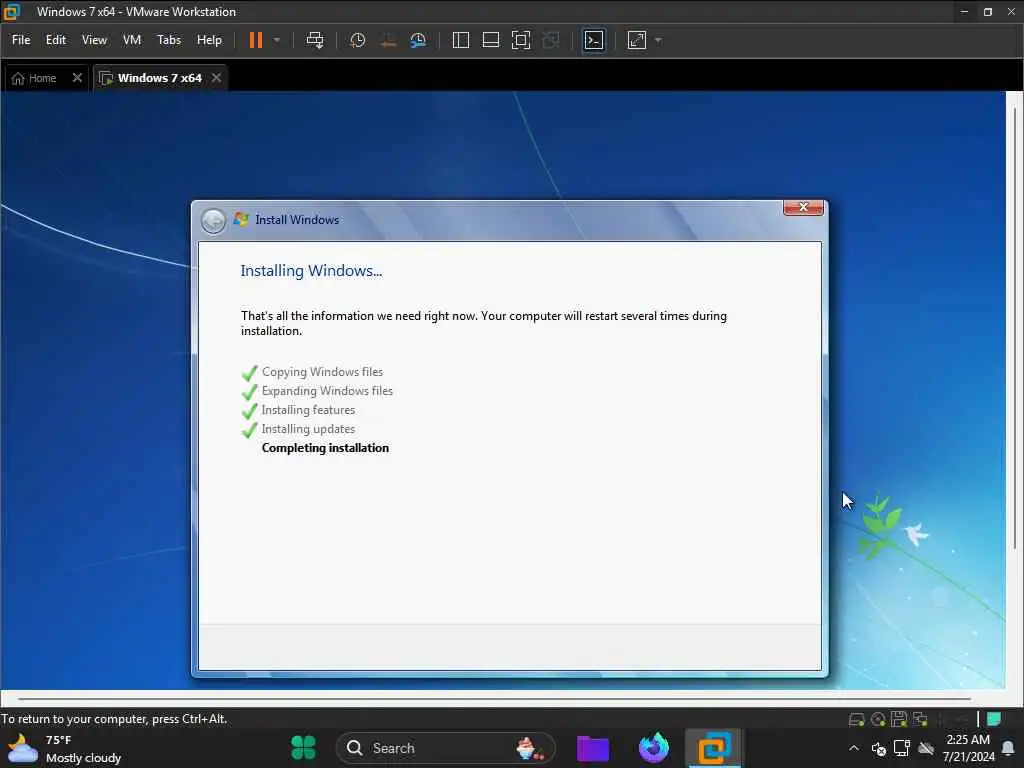Open the Tabs menu
The image size is (1024, 768).
(168, 40)
